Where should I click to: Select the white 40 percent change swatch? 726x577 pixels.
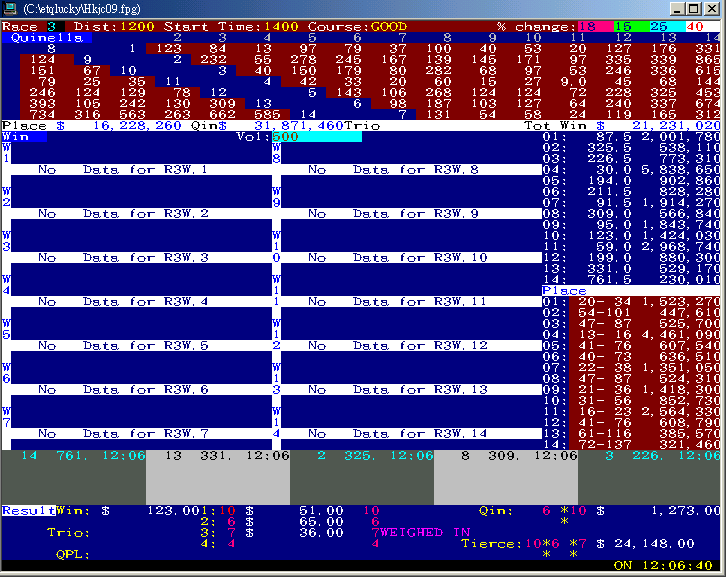(697, 25)
